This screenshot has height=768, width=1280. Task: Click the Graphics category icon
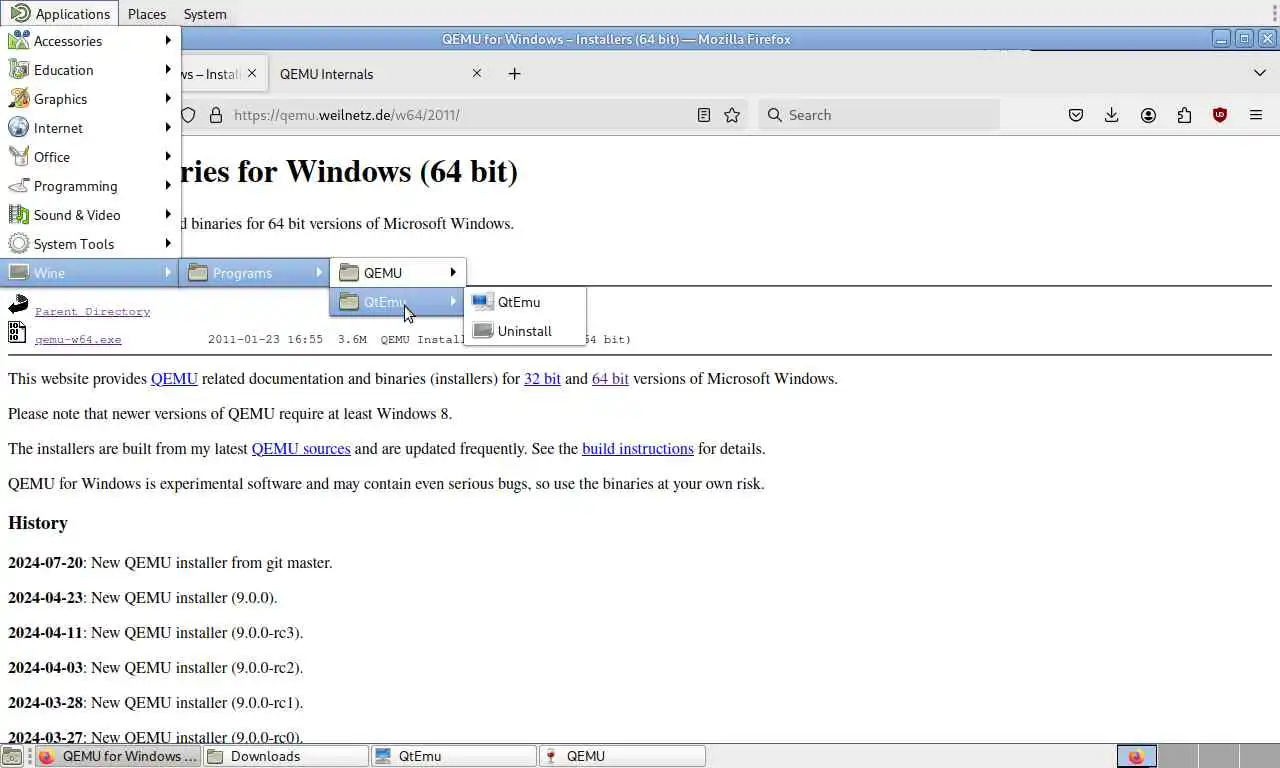18,99
